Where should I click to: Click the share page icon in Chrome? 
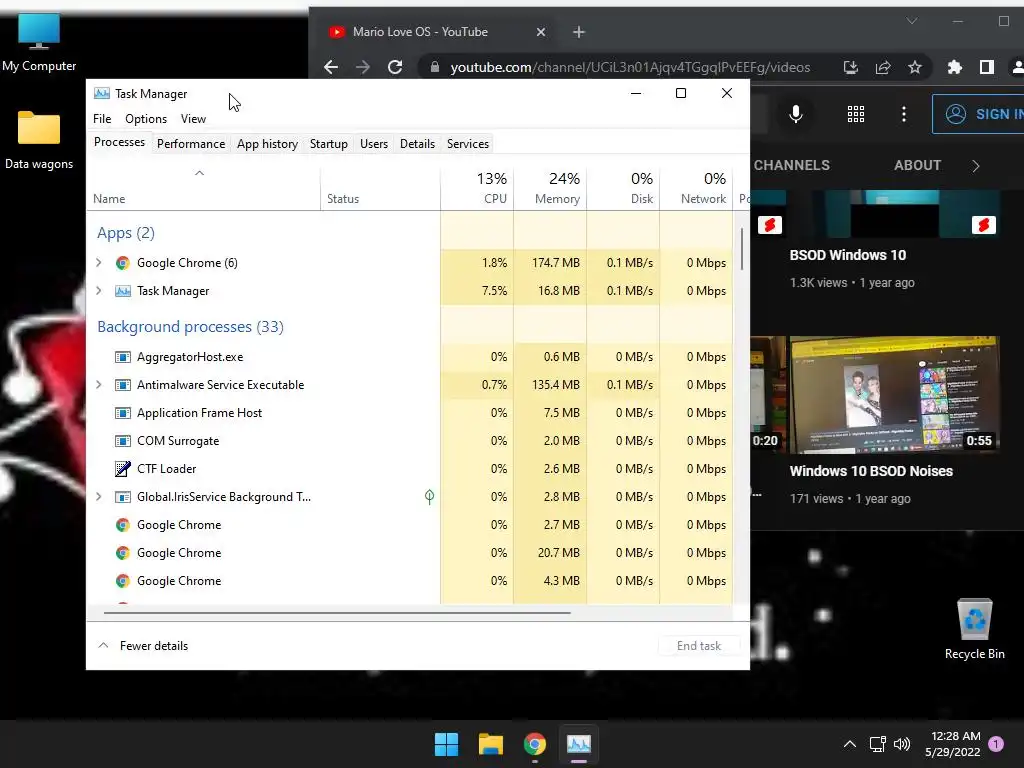click(883, 67)
